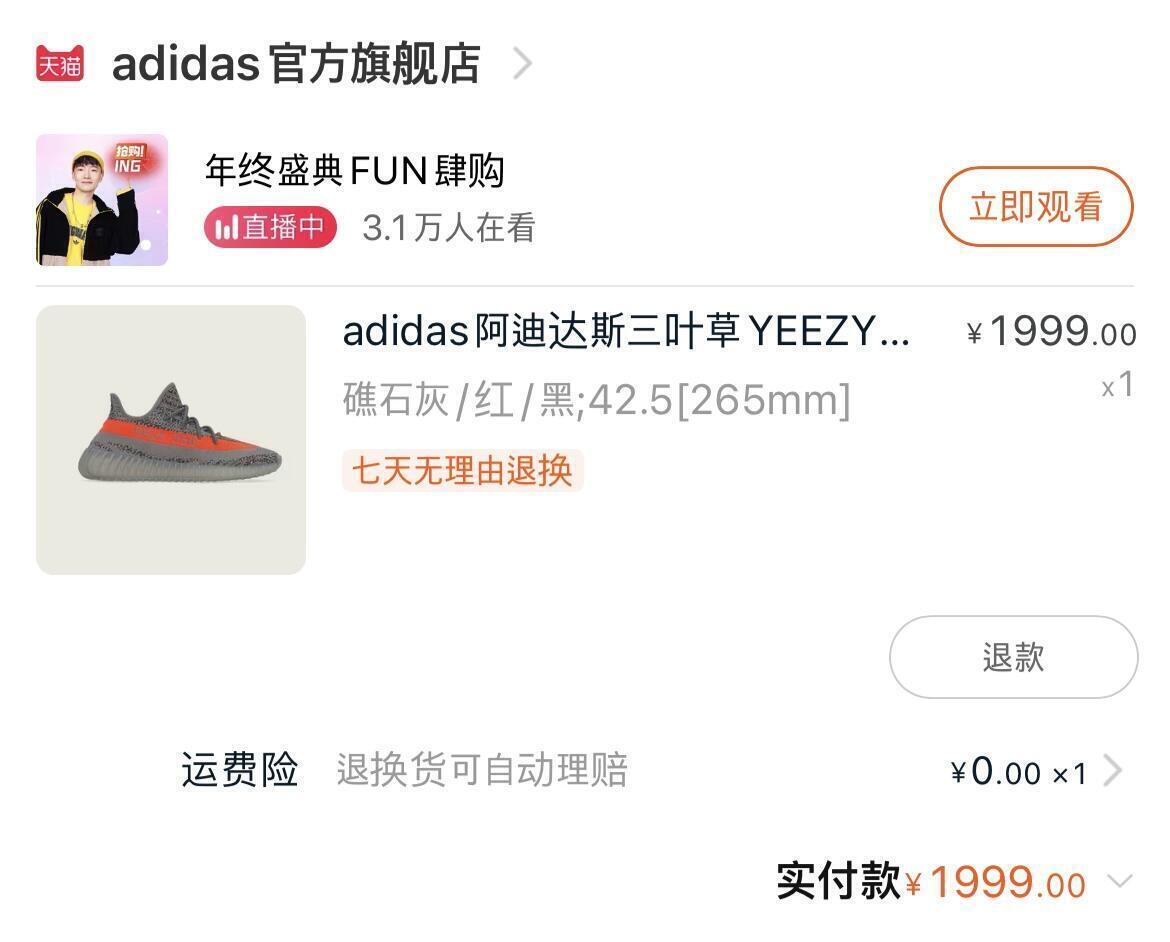1170x942 pixels.
Task: Click the adidas阿迪达斯三叶草 YEEZY product title
Action: point(626,331)
